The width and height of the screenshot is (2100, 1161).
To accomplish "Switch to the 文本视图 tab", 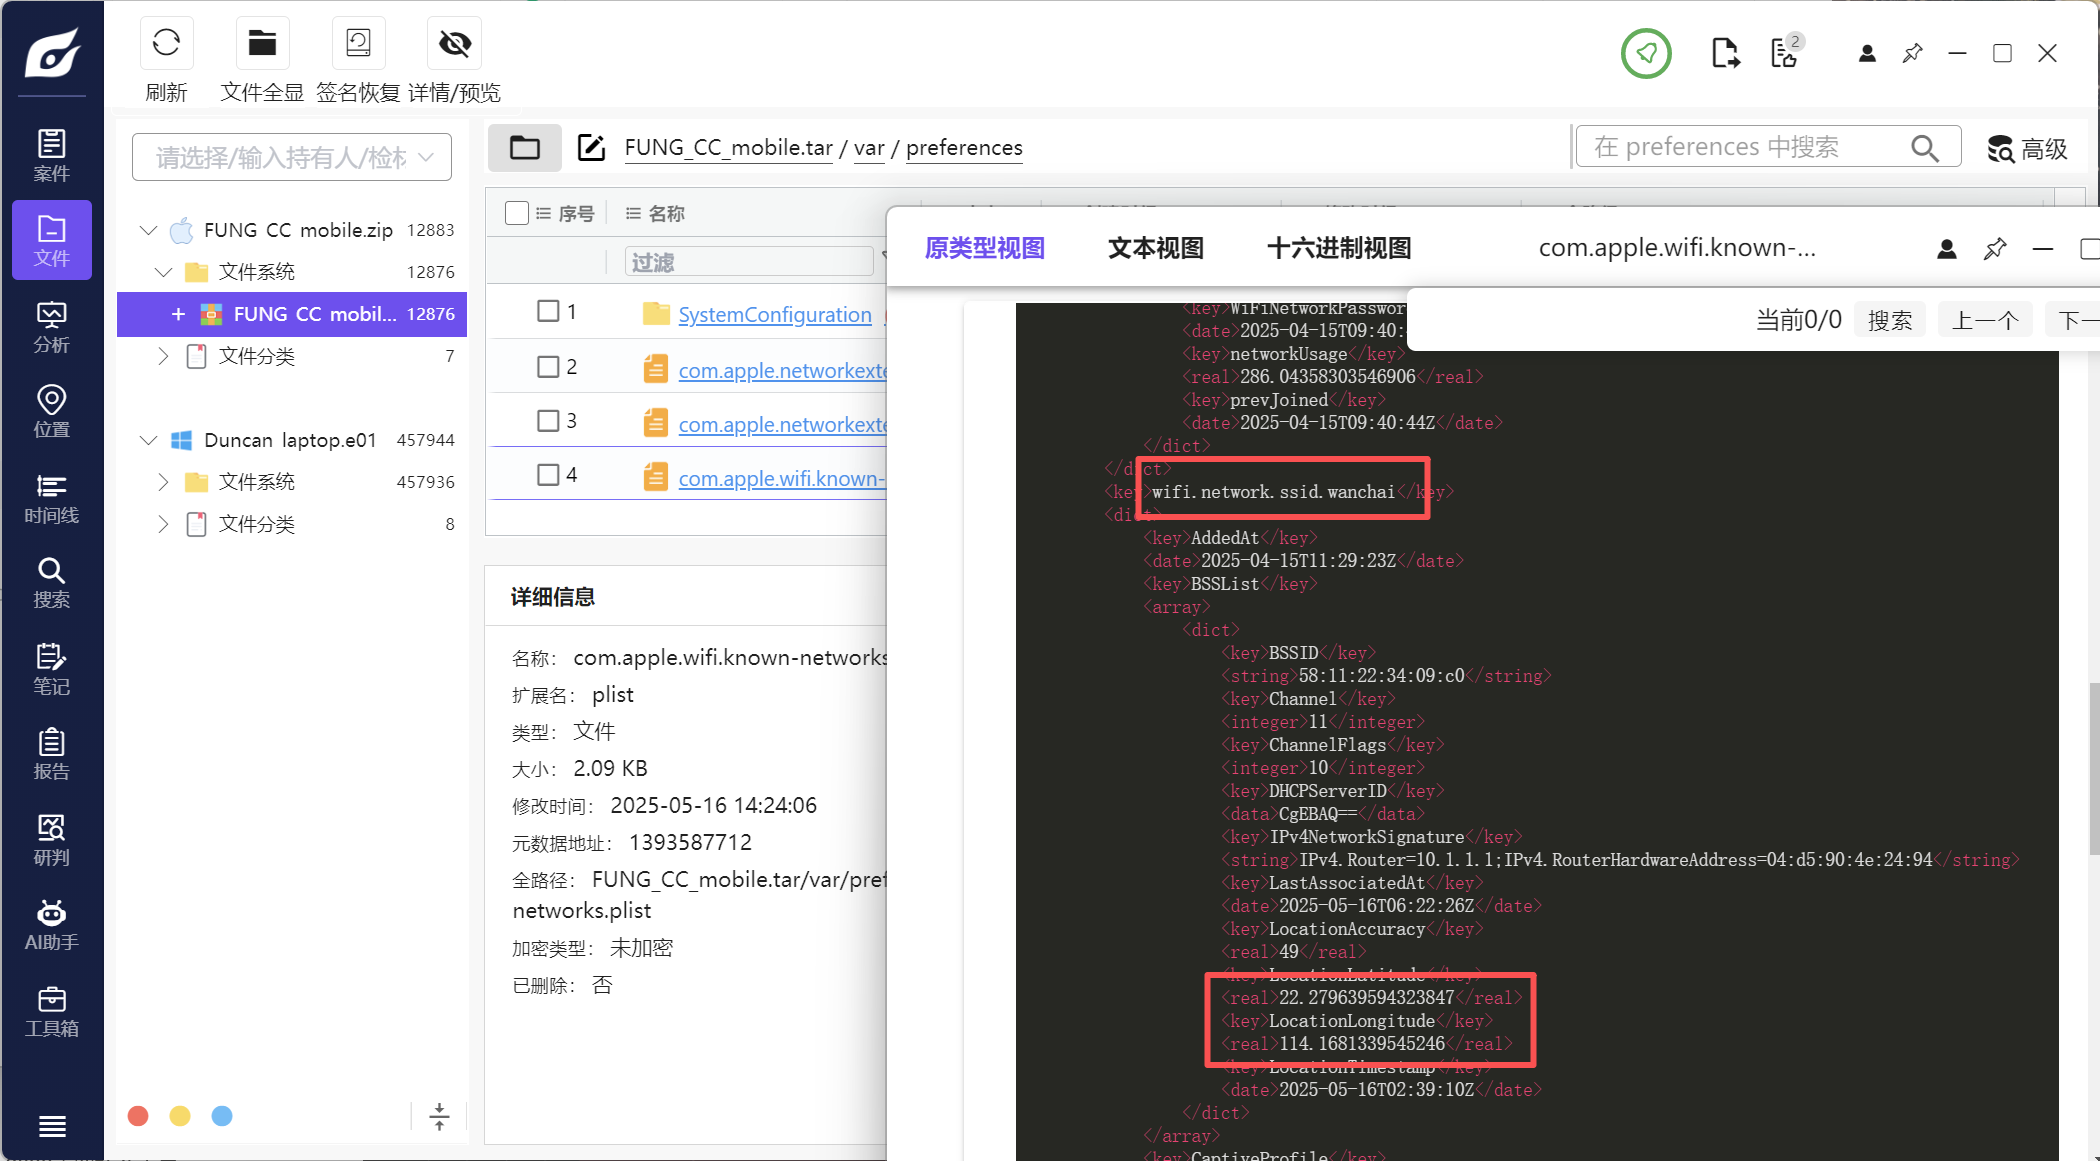I will click(1155, 248).
